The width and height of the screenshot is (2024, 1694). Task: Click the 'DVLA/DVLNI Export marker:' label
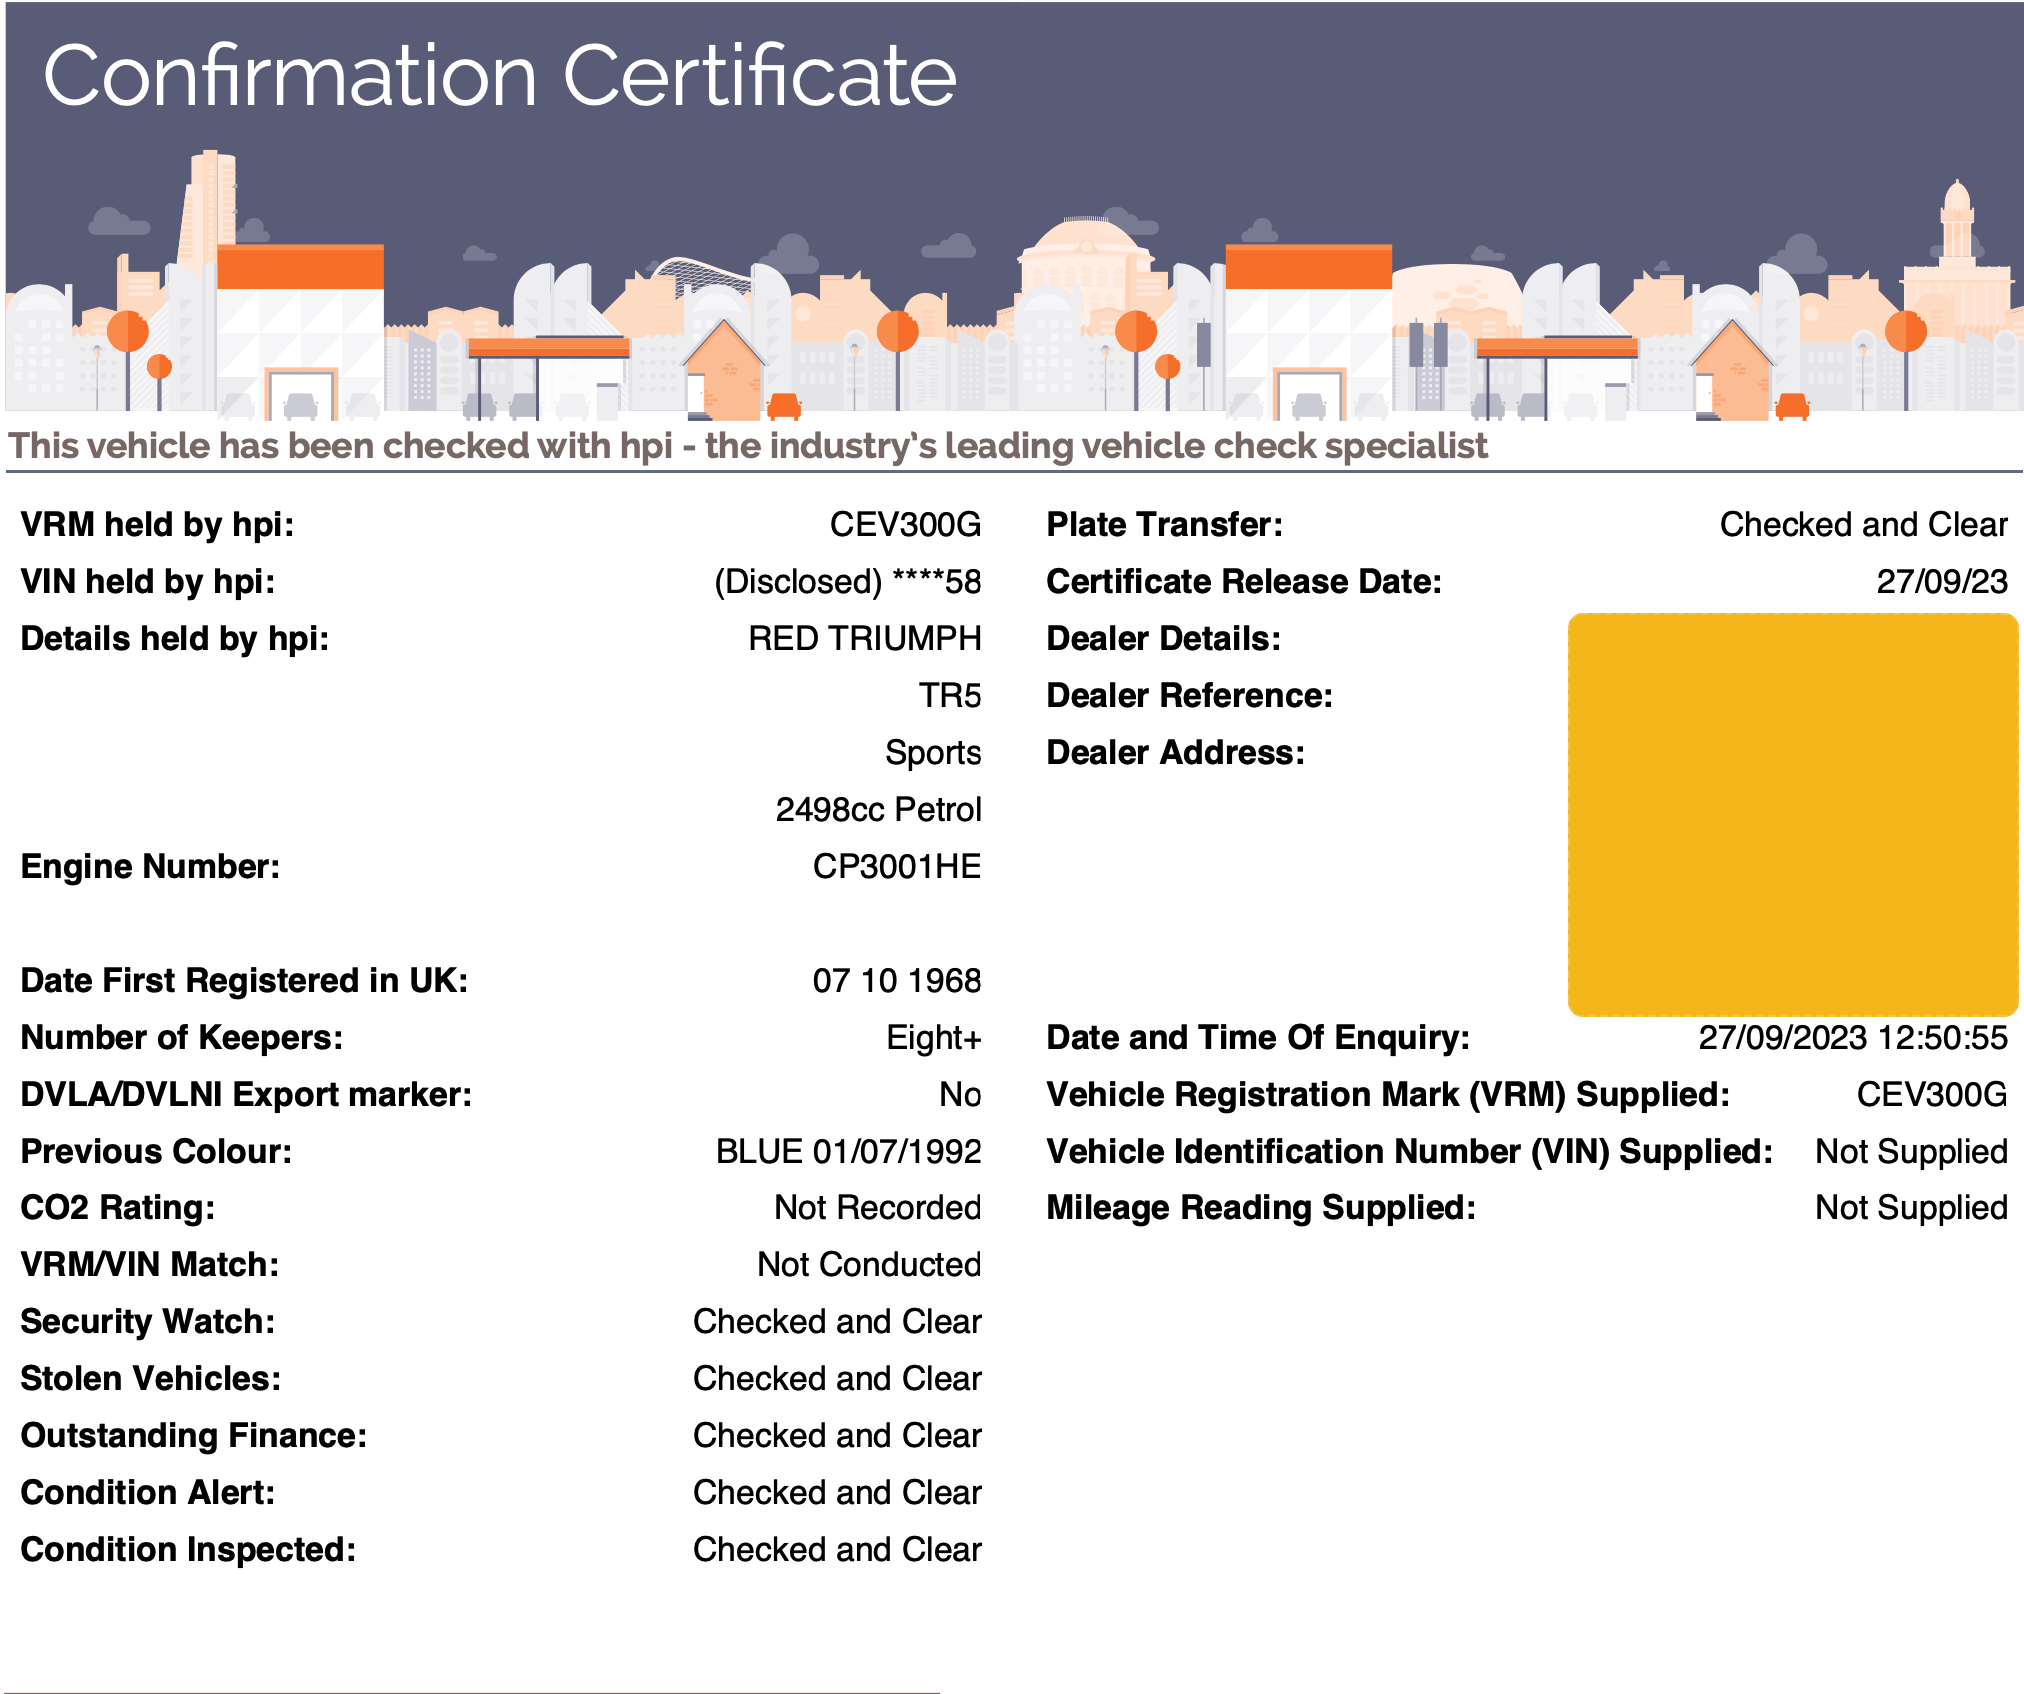click(246, 1094)
